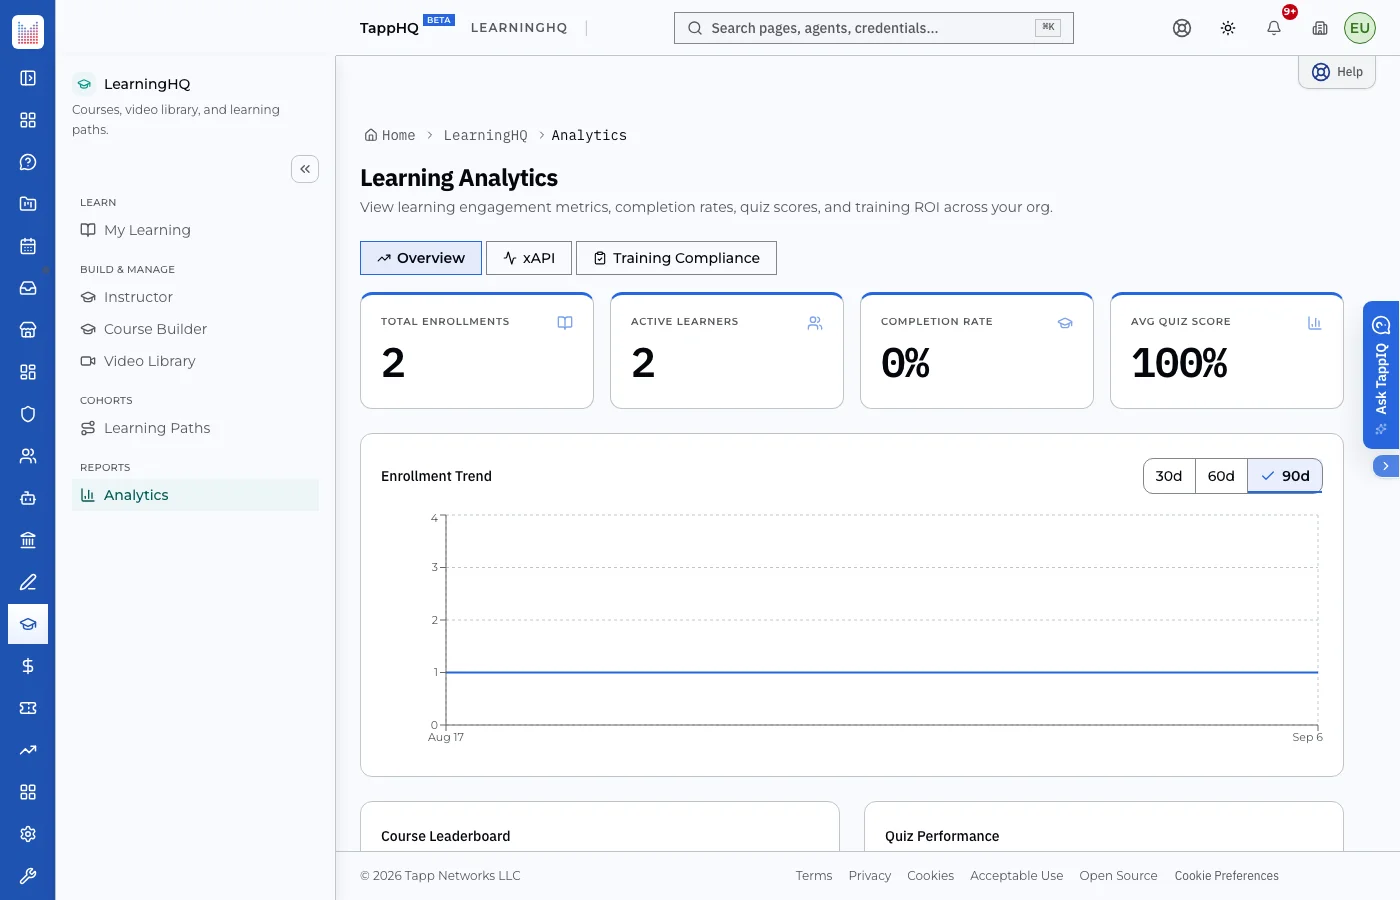Open the bank building icon in the left rail
Screen dimensions: 1400x900
click(28, 540)
